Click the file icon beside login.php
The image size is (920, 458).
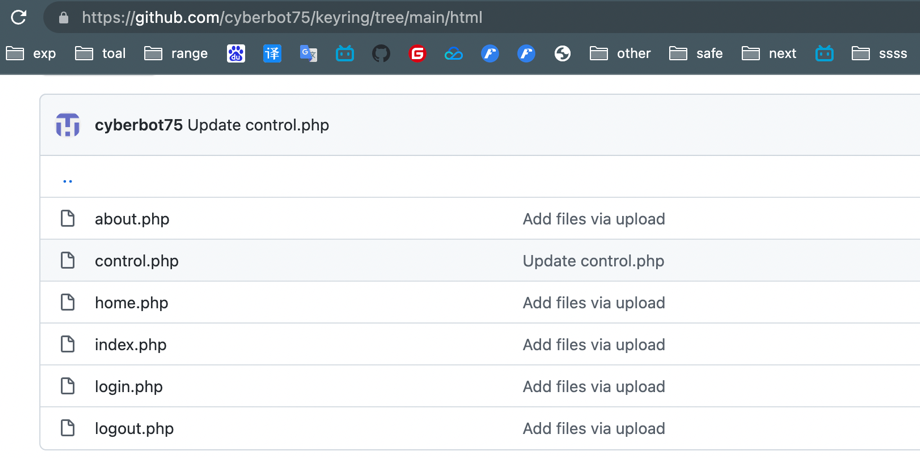point(68,386)
